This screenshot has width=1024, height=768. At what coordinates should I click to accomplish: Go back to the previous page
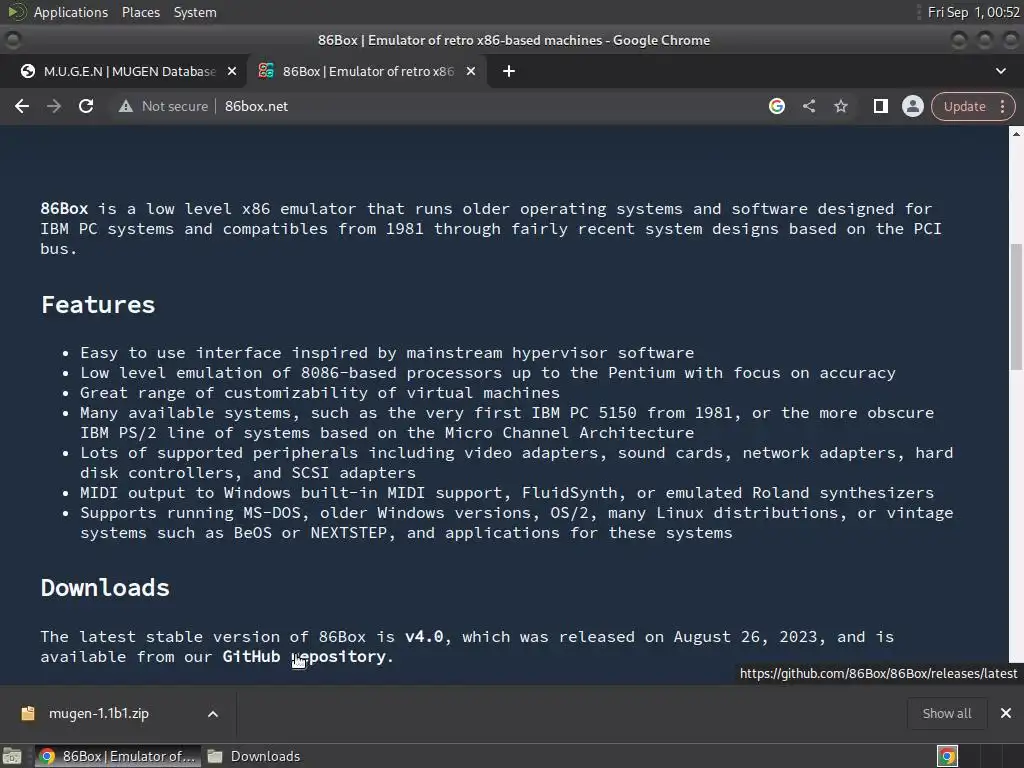tap(22, 106)
